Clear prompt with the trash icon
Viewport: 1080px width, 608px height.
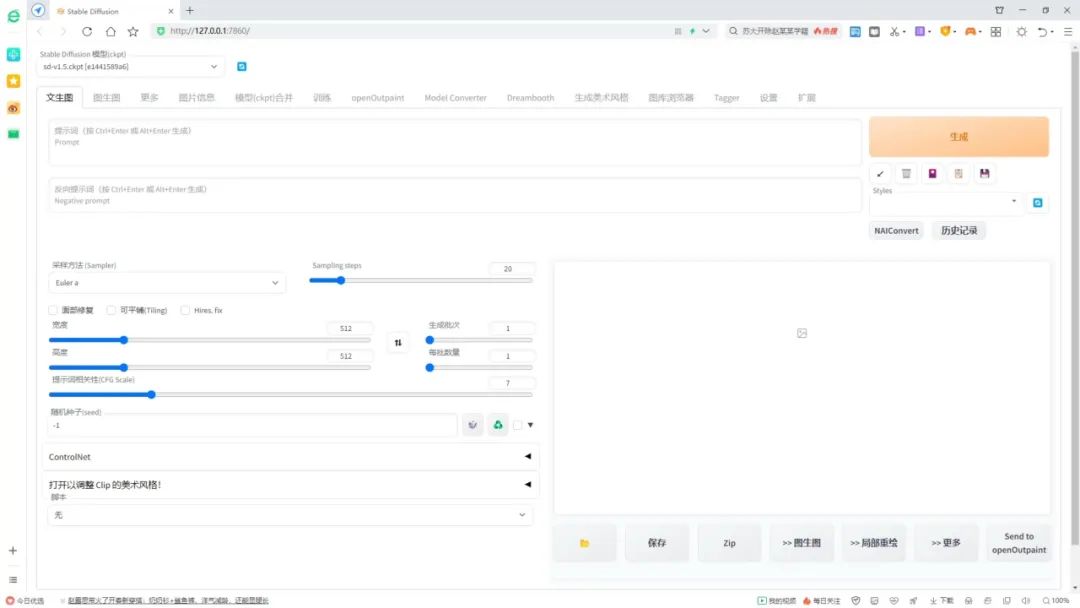tap(906, 174)
